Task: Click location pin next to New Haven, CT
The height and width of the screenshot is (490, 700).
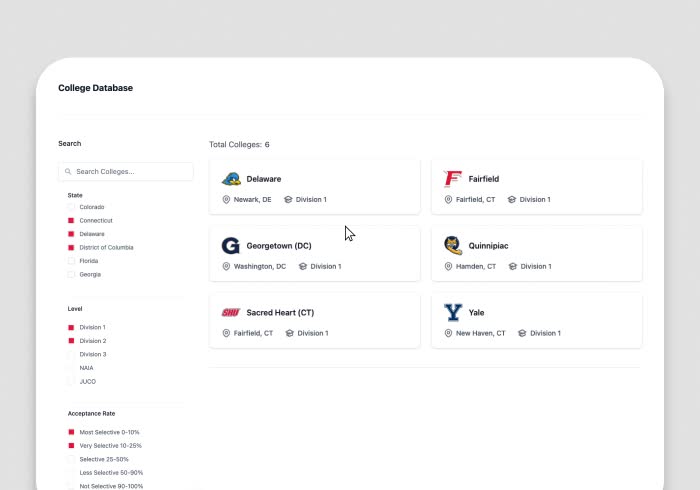Action: pos(448,333)
